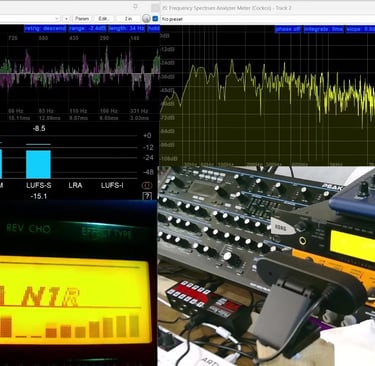The height and width of the screenshot is (366, 375).
Task: Toggle the plugin bypass checkbox
Action: (x=155, y=19)
